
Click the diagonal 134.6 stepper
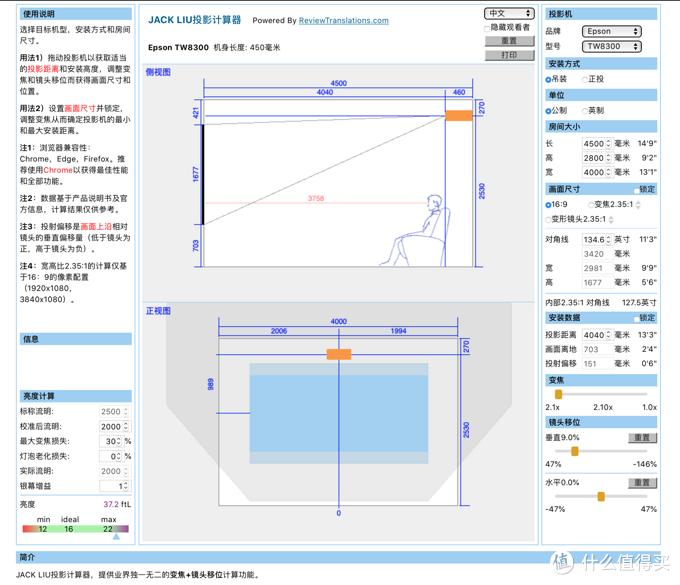608,239
